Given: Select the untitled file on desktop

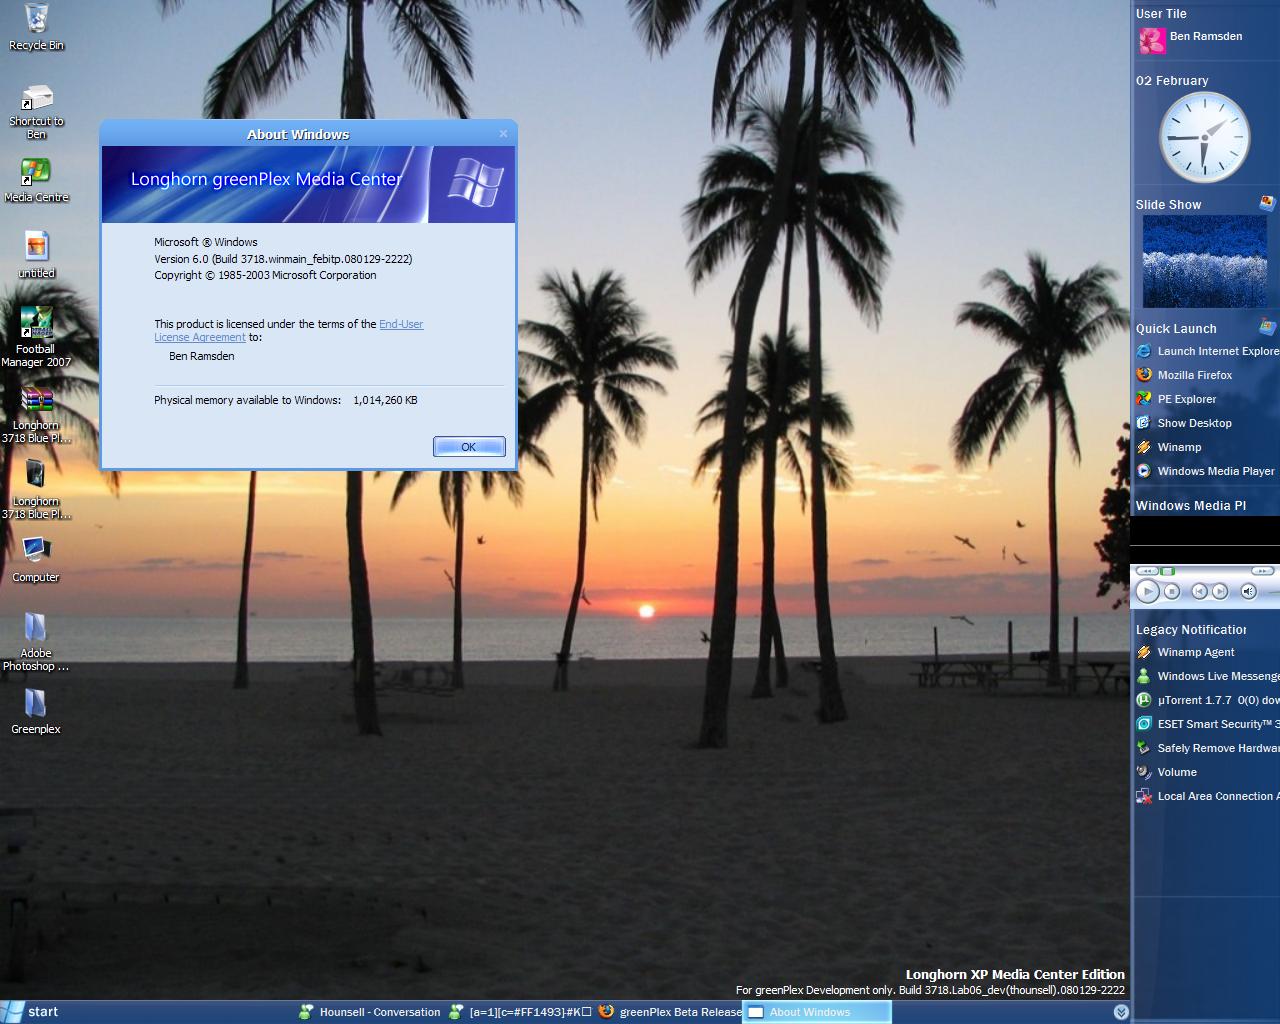Looking at the screenshot, I should (x=36, y=255).
